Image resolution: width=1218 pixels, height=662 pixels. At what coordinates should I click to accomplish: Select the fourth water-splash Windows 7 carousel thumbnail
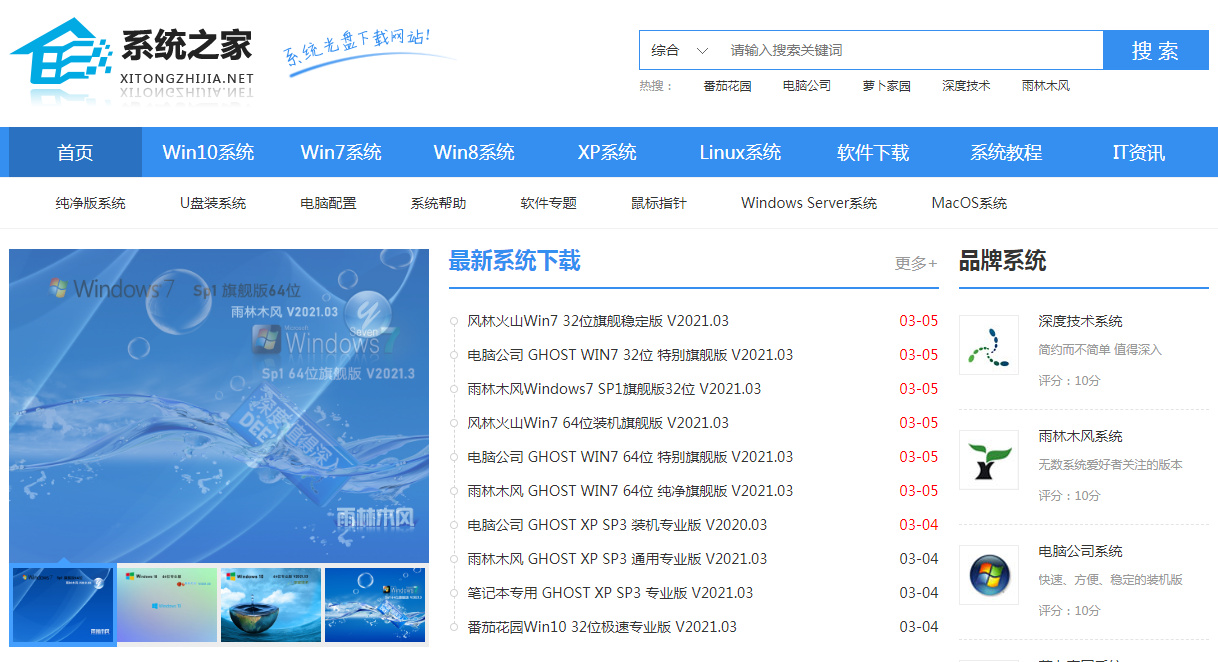[x=375, y=605]
